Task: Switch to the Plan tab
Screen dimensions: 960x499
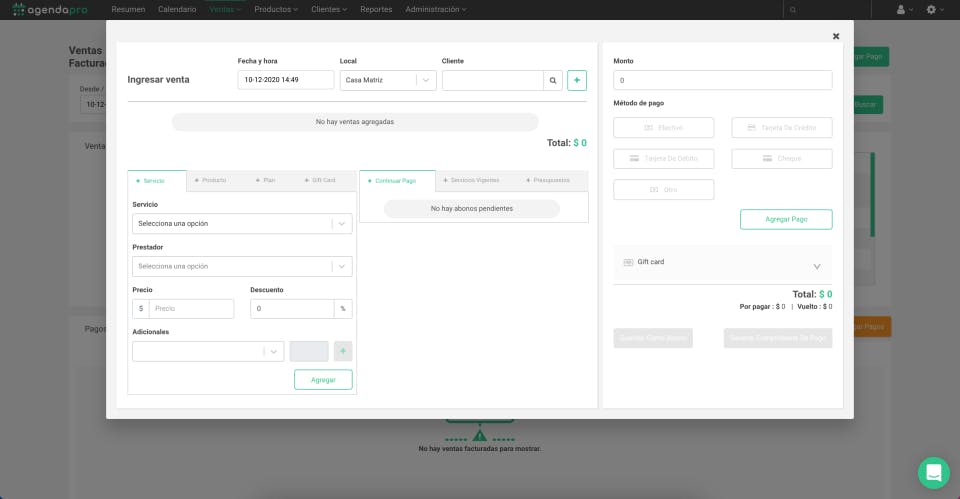Action: (266, 180)
